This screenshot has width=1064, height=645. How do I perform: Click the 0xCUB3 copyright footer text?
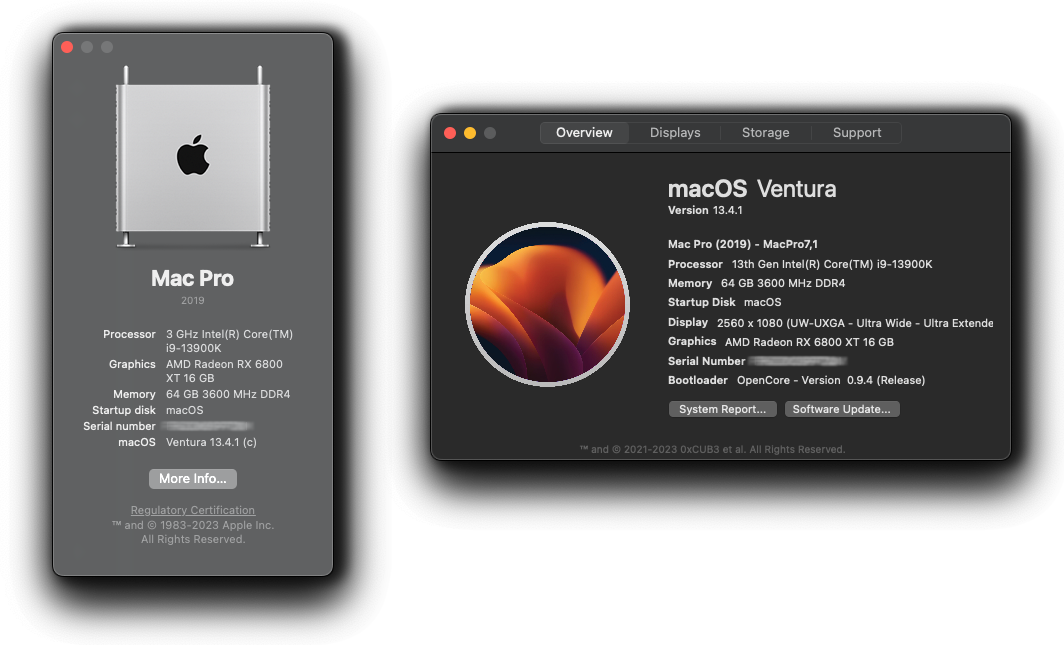pyautogui.click(x=712, y=449)
